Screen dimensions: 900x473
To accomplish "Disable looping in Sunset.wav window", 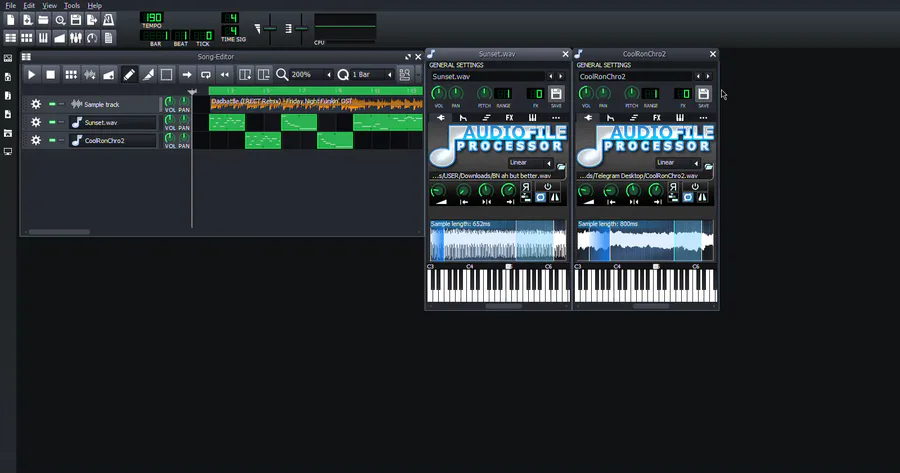I will (x=548, y=187).
